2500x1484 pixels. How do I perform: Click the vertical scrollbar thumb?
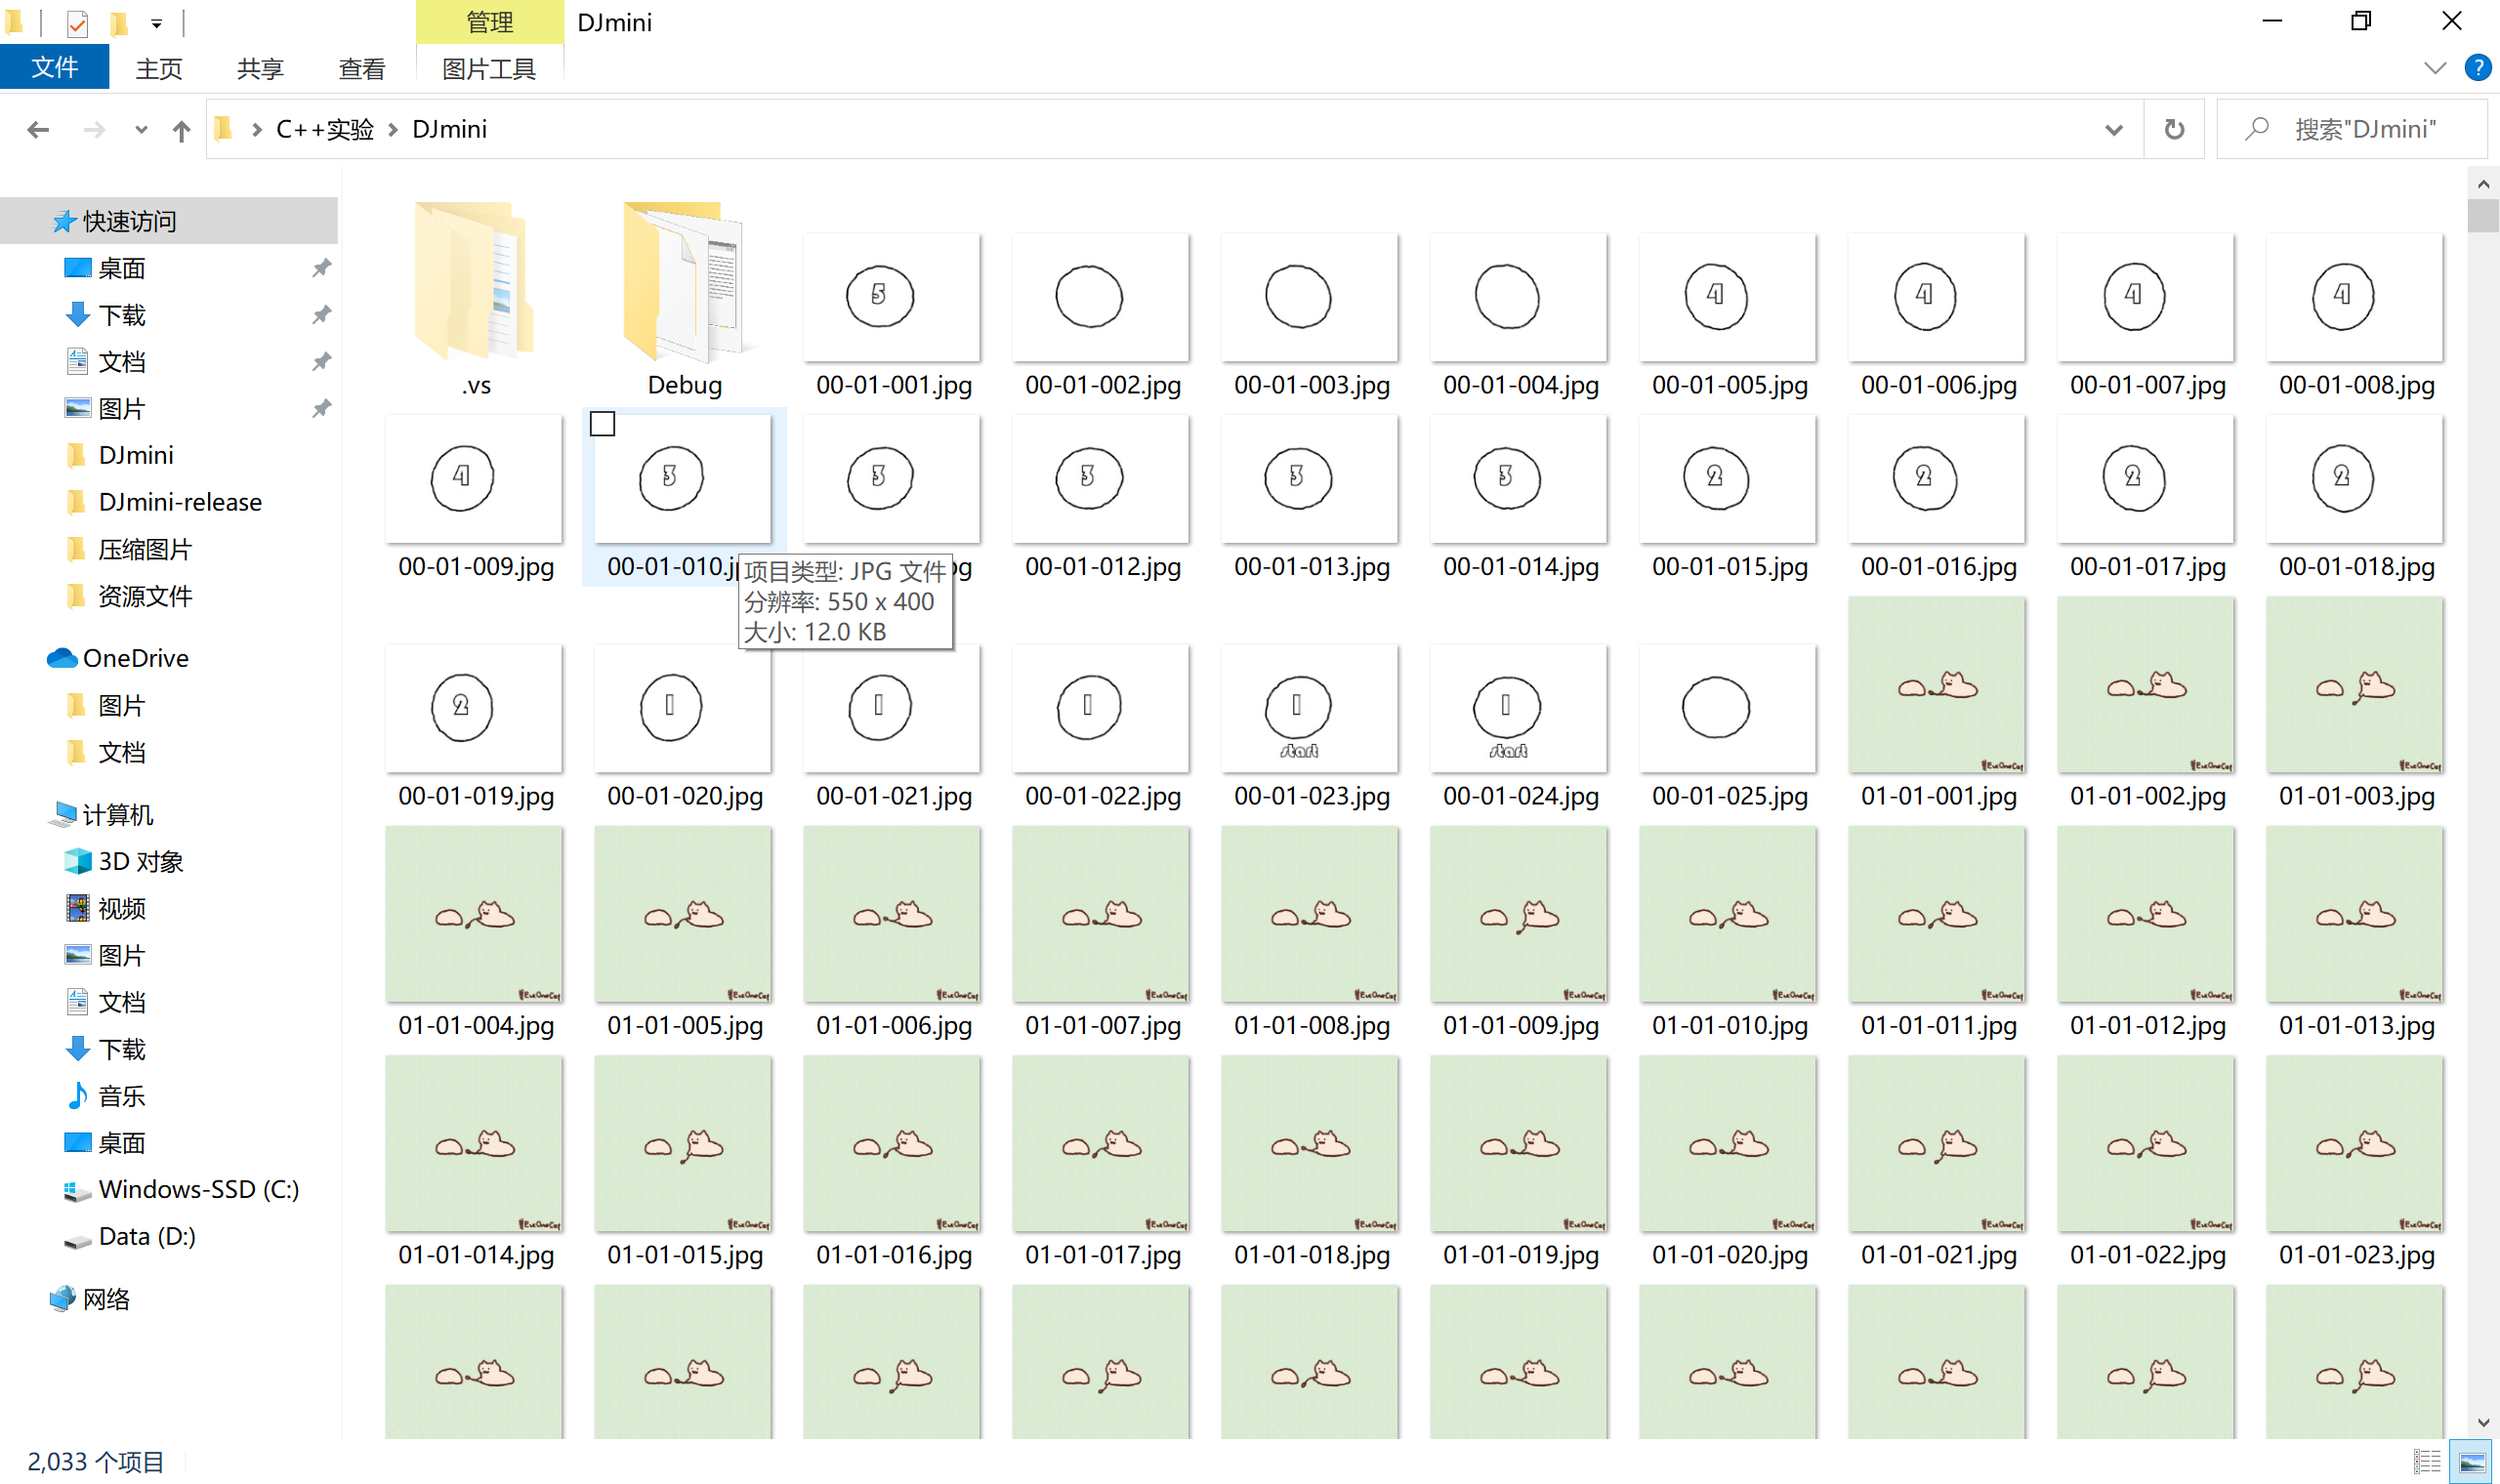(x=2483, y=215)
